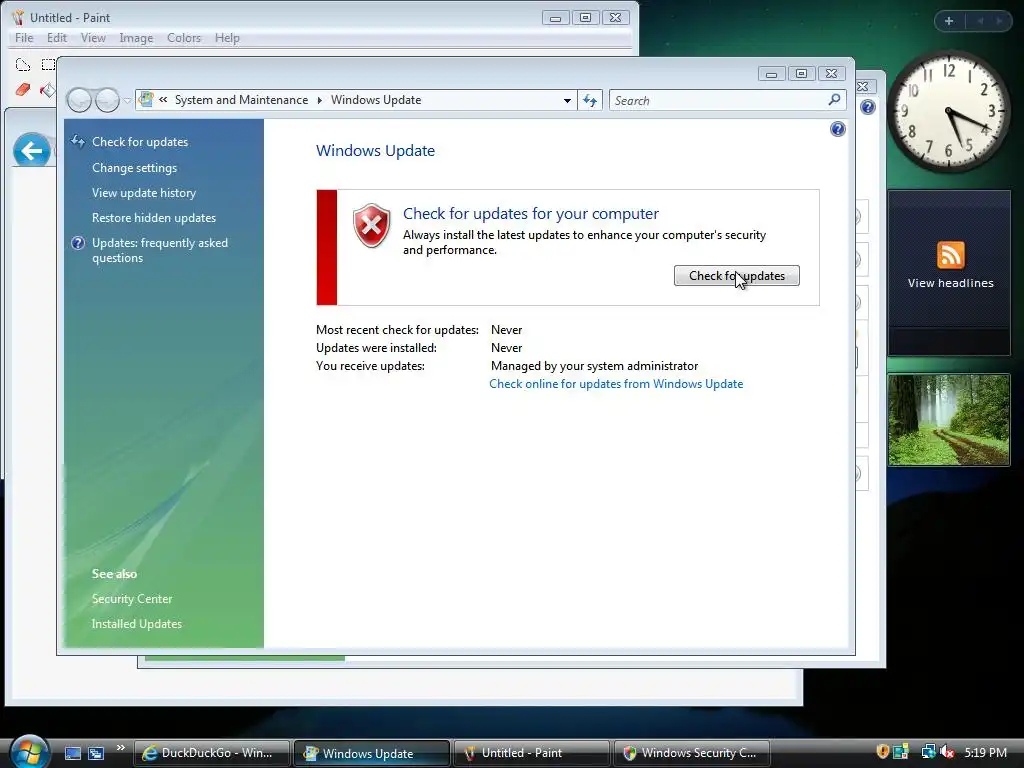Open recent pages dropdown beside navigation arrows
1024x768 pixels.
tap(127, 101)
